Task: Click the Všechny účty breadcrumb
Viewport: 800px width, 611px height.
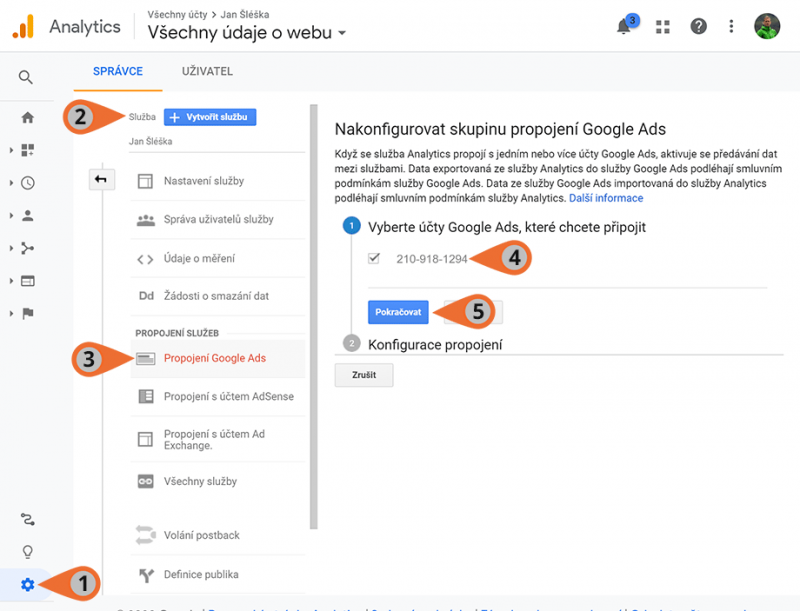Action: point(177,14)
